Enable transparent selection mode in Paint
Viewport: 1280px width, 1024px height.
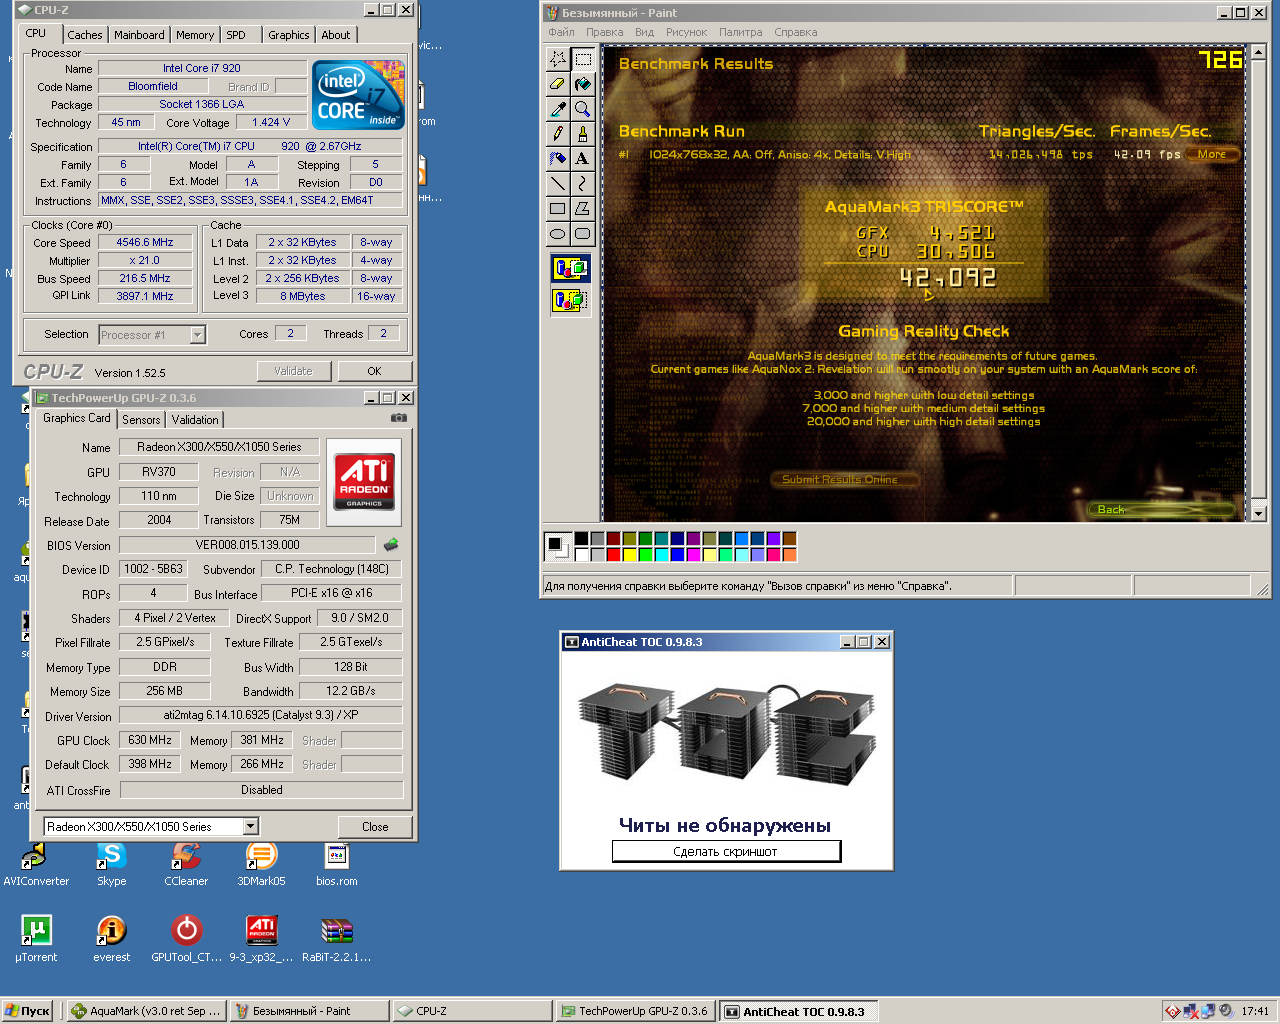coord(570,299)
